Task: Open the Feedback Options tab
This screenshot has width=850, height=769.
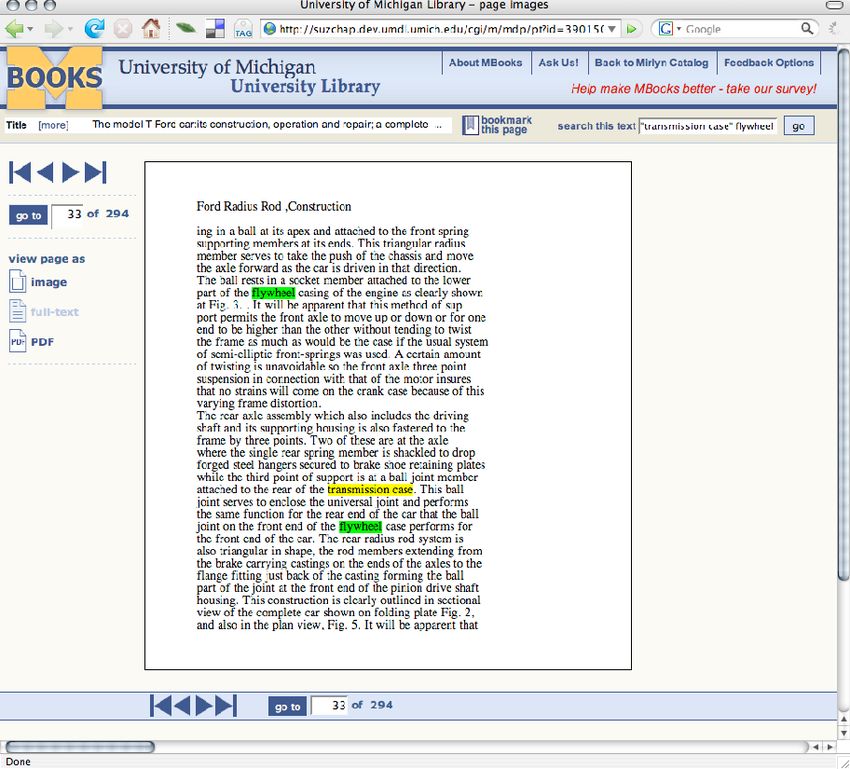Action: point(769,63)
